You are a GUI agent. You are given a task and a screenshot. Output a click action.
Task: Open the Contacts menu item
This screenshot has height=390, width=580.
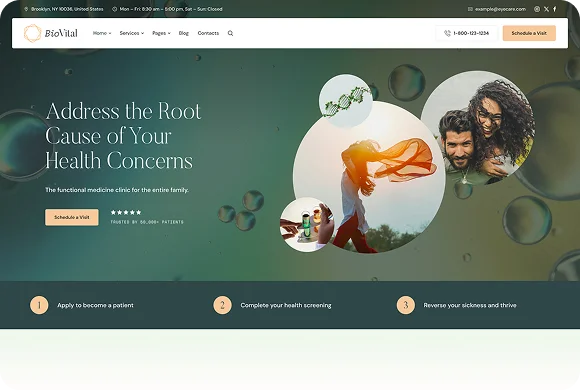(x=208, y=33)
